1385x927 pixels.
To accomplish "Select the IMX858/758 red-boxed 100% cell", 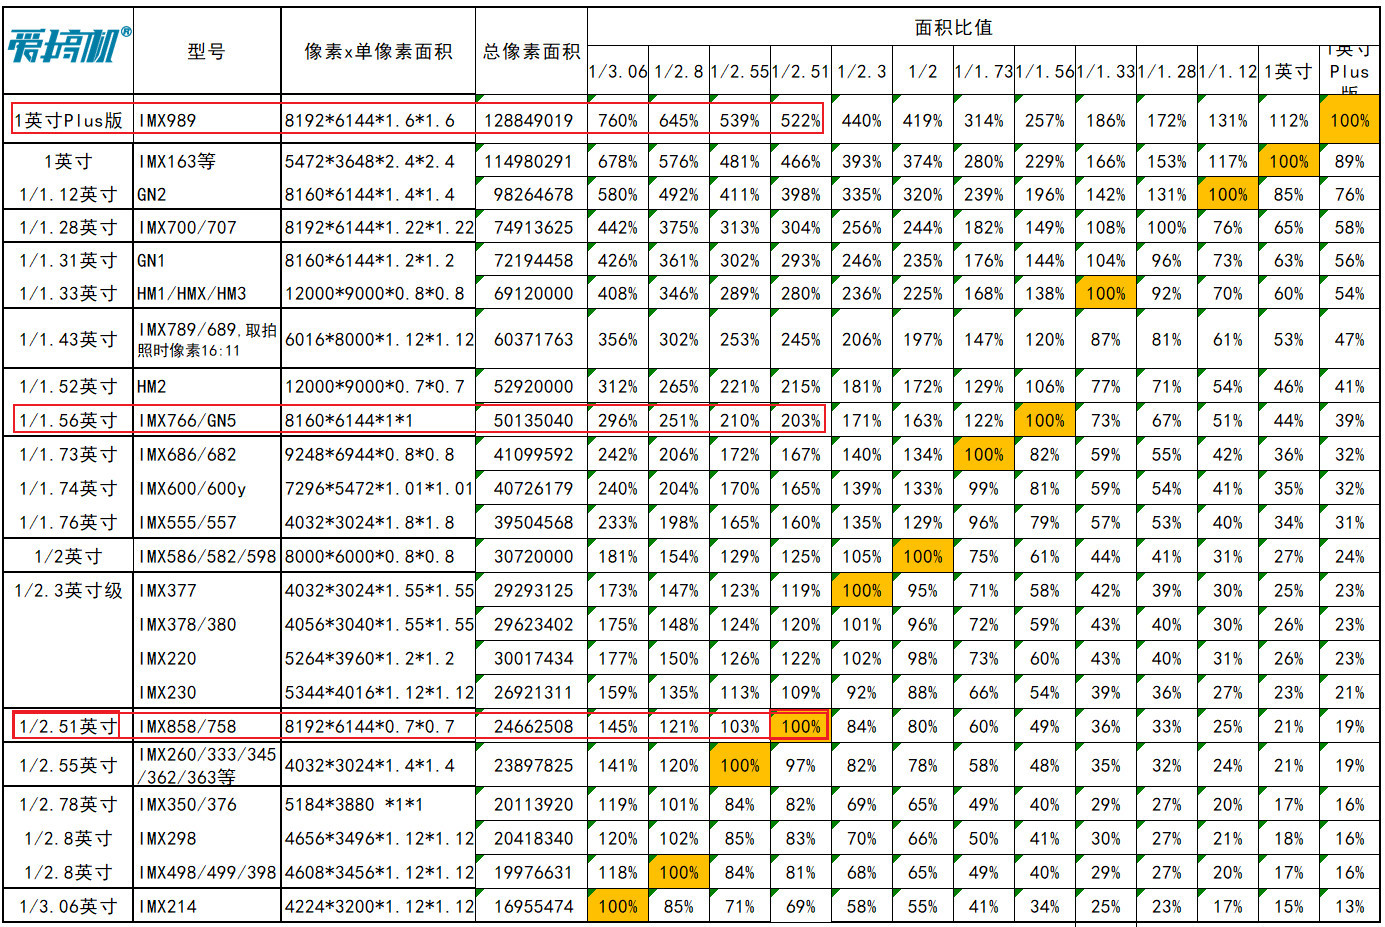I will [x=799, y=725].
